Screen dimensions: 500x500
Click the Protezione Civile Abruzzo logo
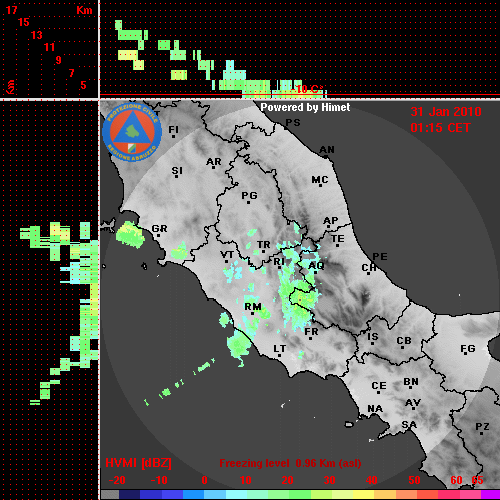[x=132, y=132]
